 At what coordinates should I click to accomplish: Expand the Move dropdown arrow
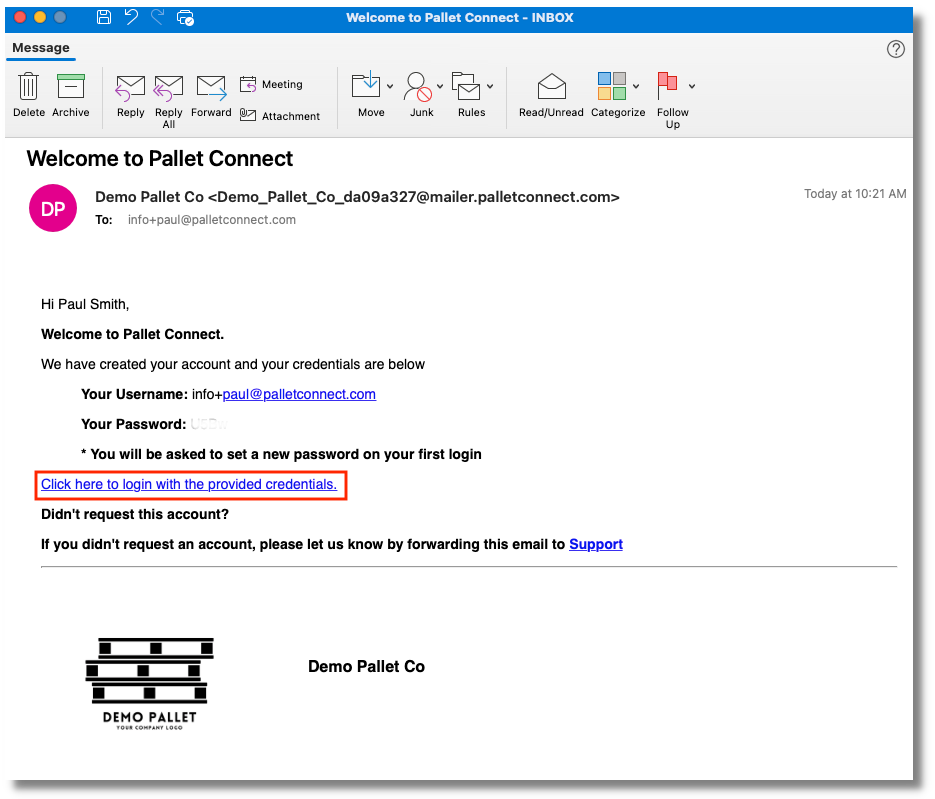point(390,86)
